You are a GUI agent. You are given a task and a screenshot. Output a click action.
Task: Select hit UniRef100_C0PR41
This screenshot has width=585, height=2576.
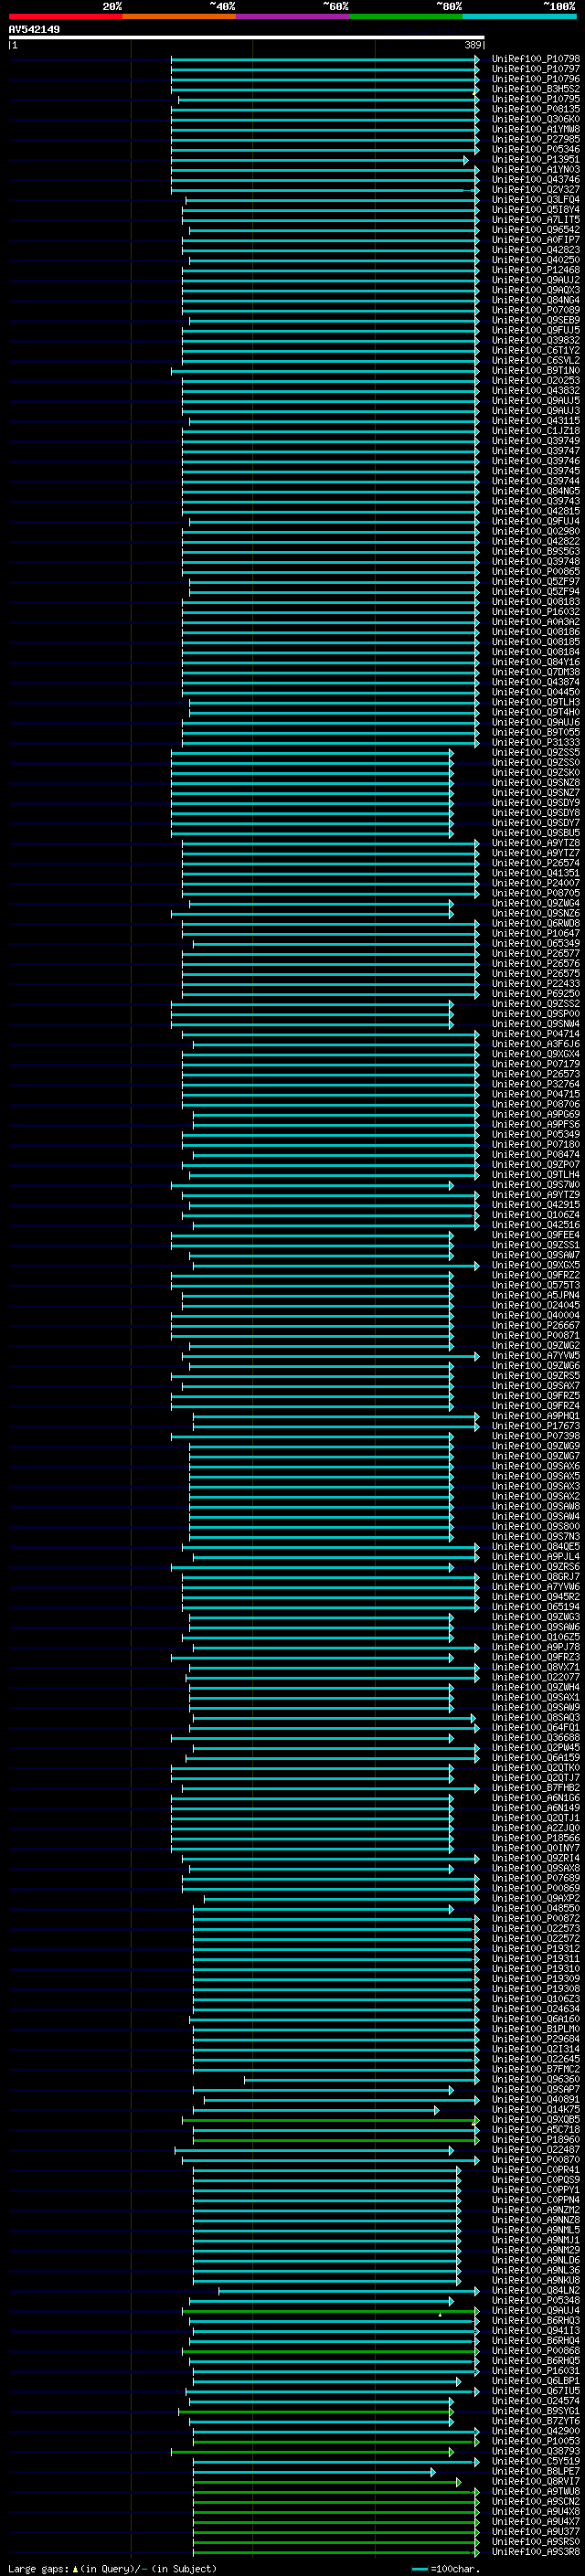(535, 2170)
